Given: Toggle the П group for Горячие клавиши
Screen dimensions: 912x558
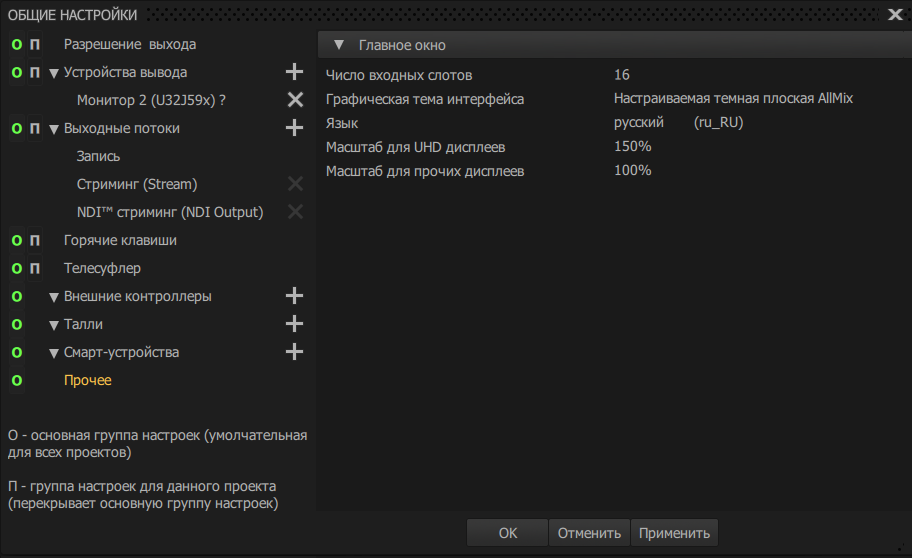Looking at the screenshot, I should coord(35,241).
